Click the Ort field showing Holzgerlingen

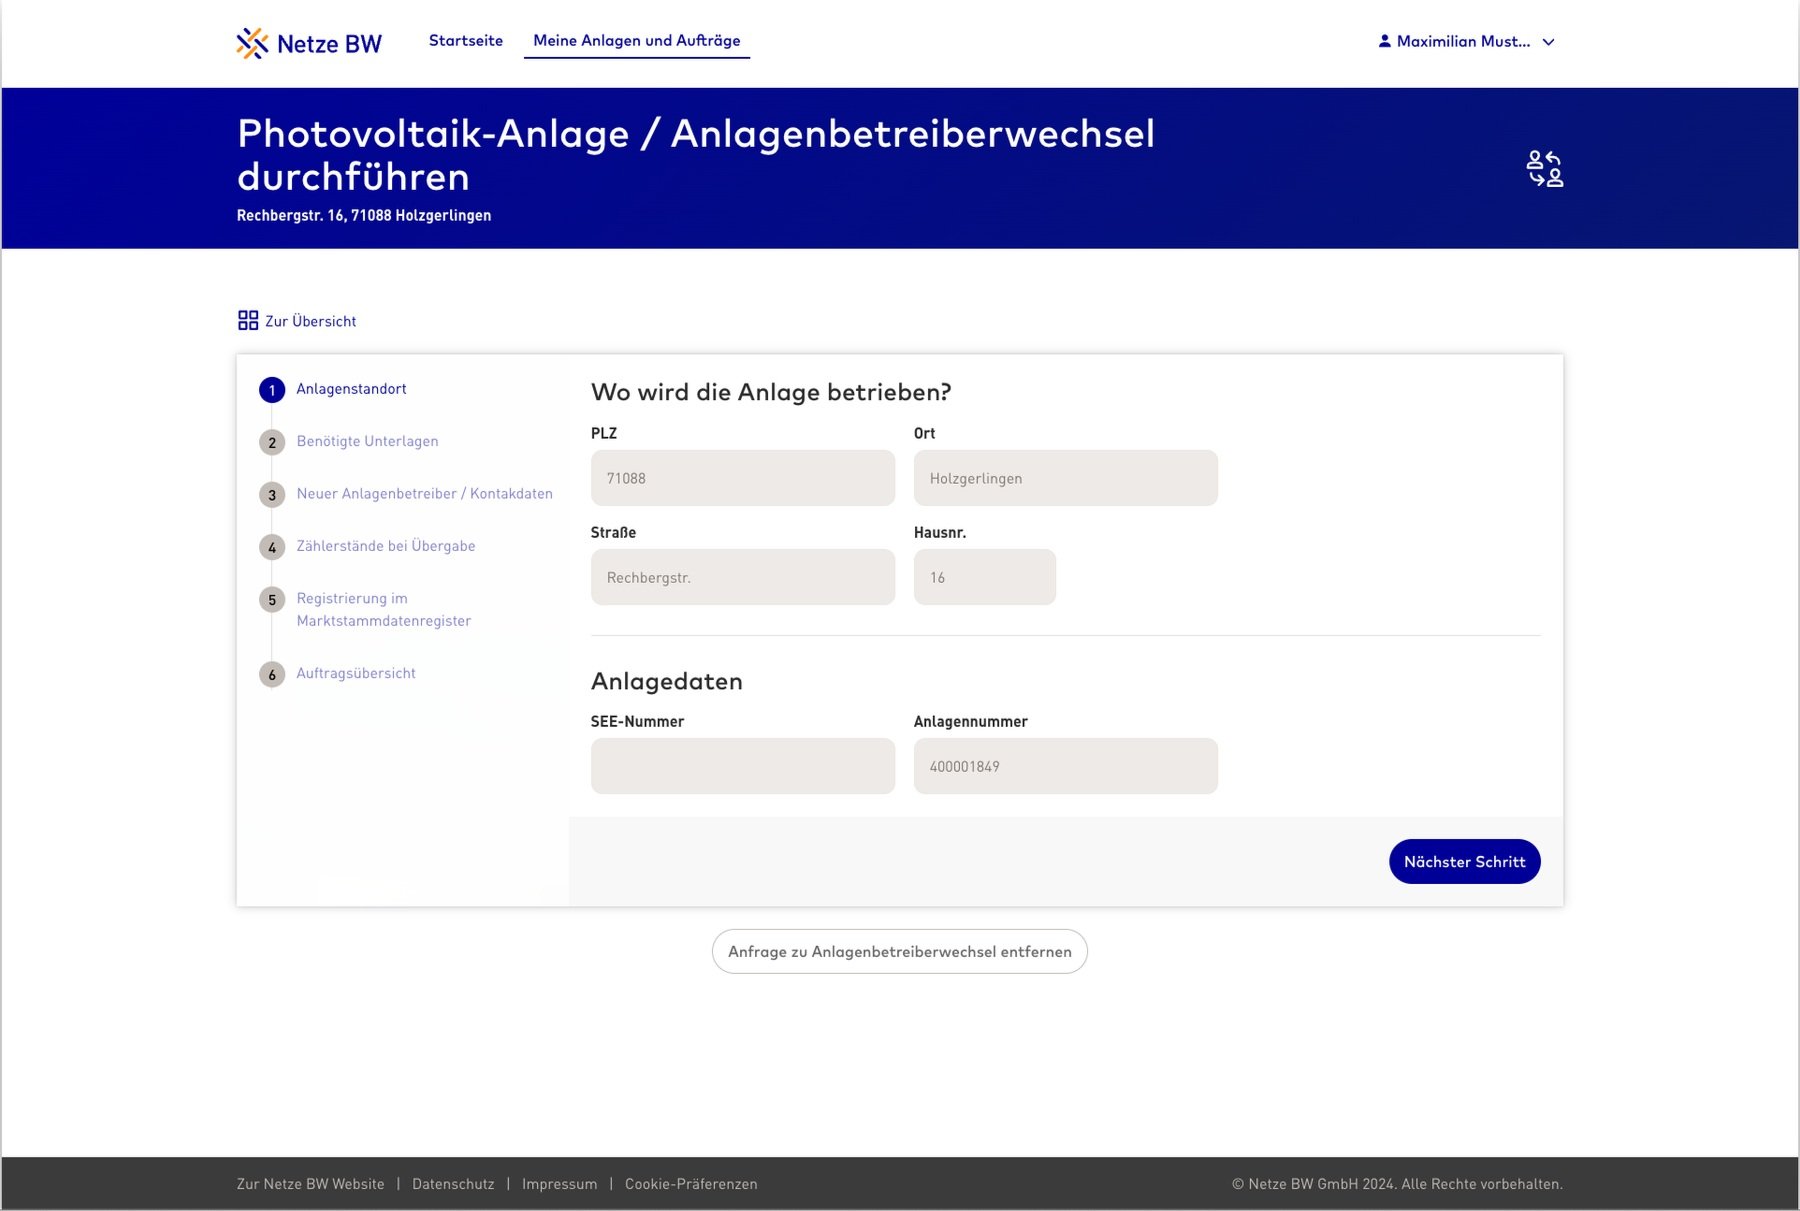click(x=1066, y=478)
